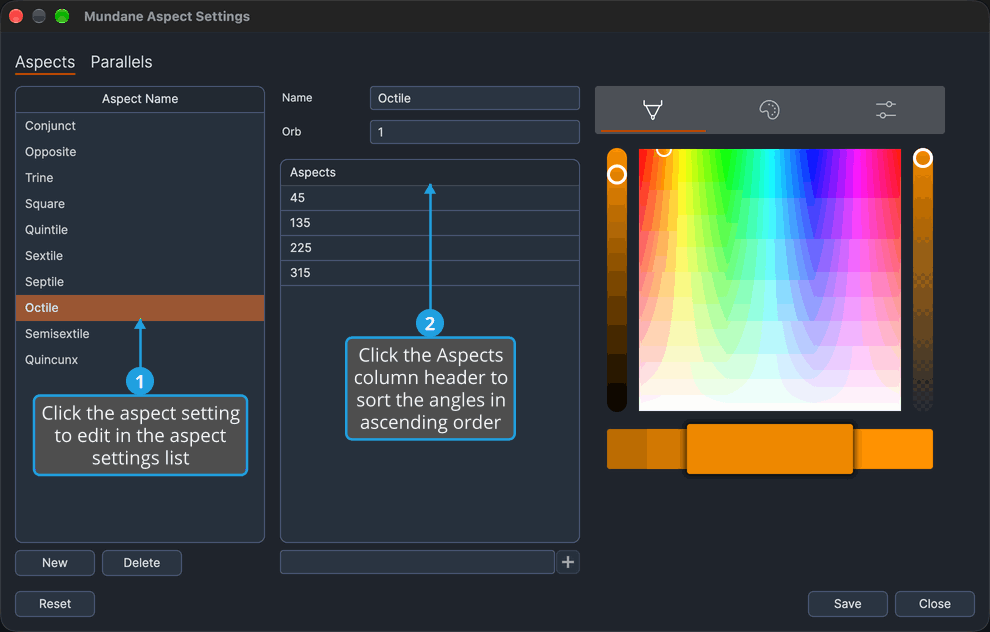Select the Aspects tab
The height and width of the screenshot is (632, 990).
tap(45, 62)
